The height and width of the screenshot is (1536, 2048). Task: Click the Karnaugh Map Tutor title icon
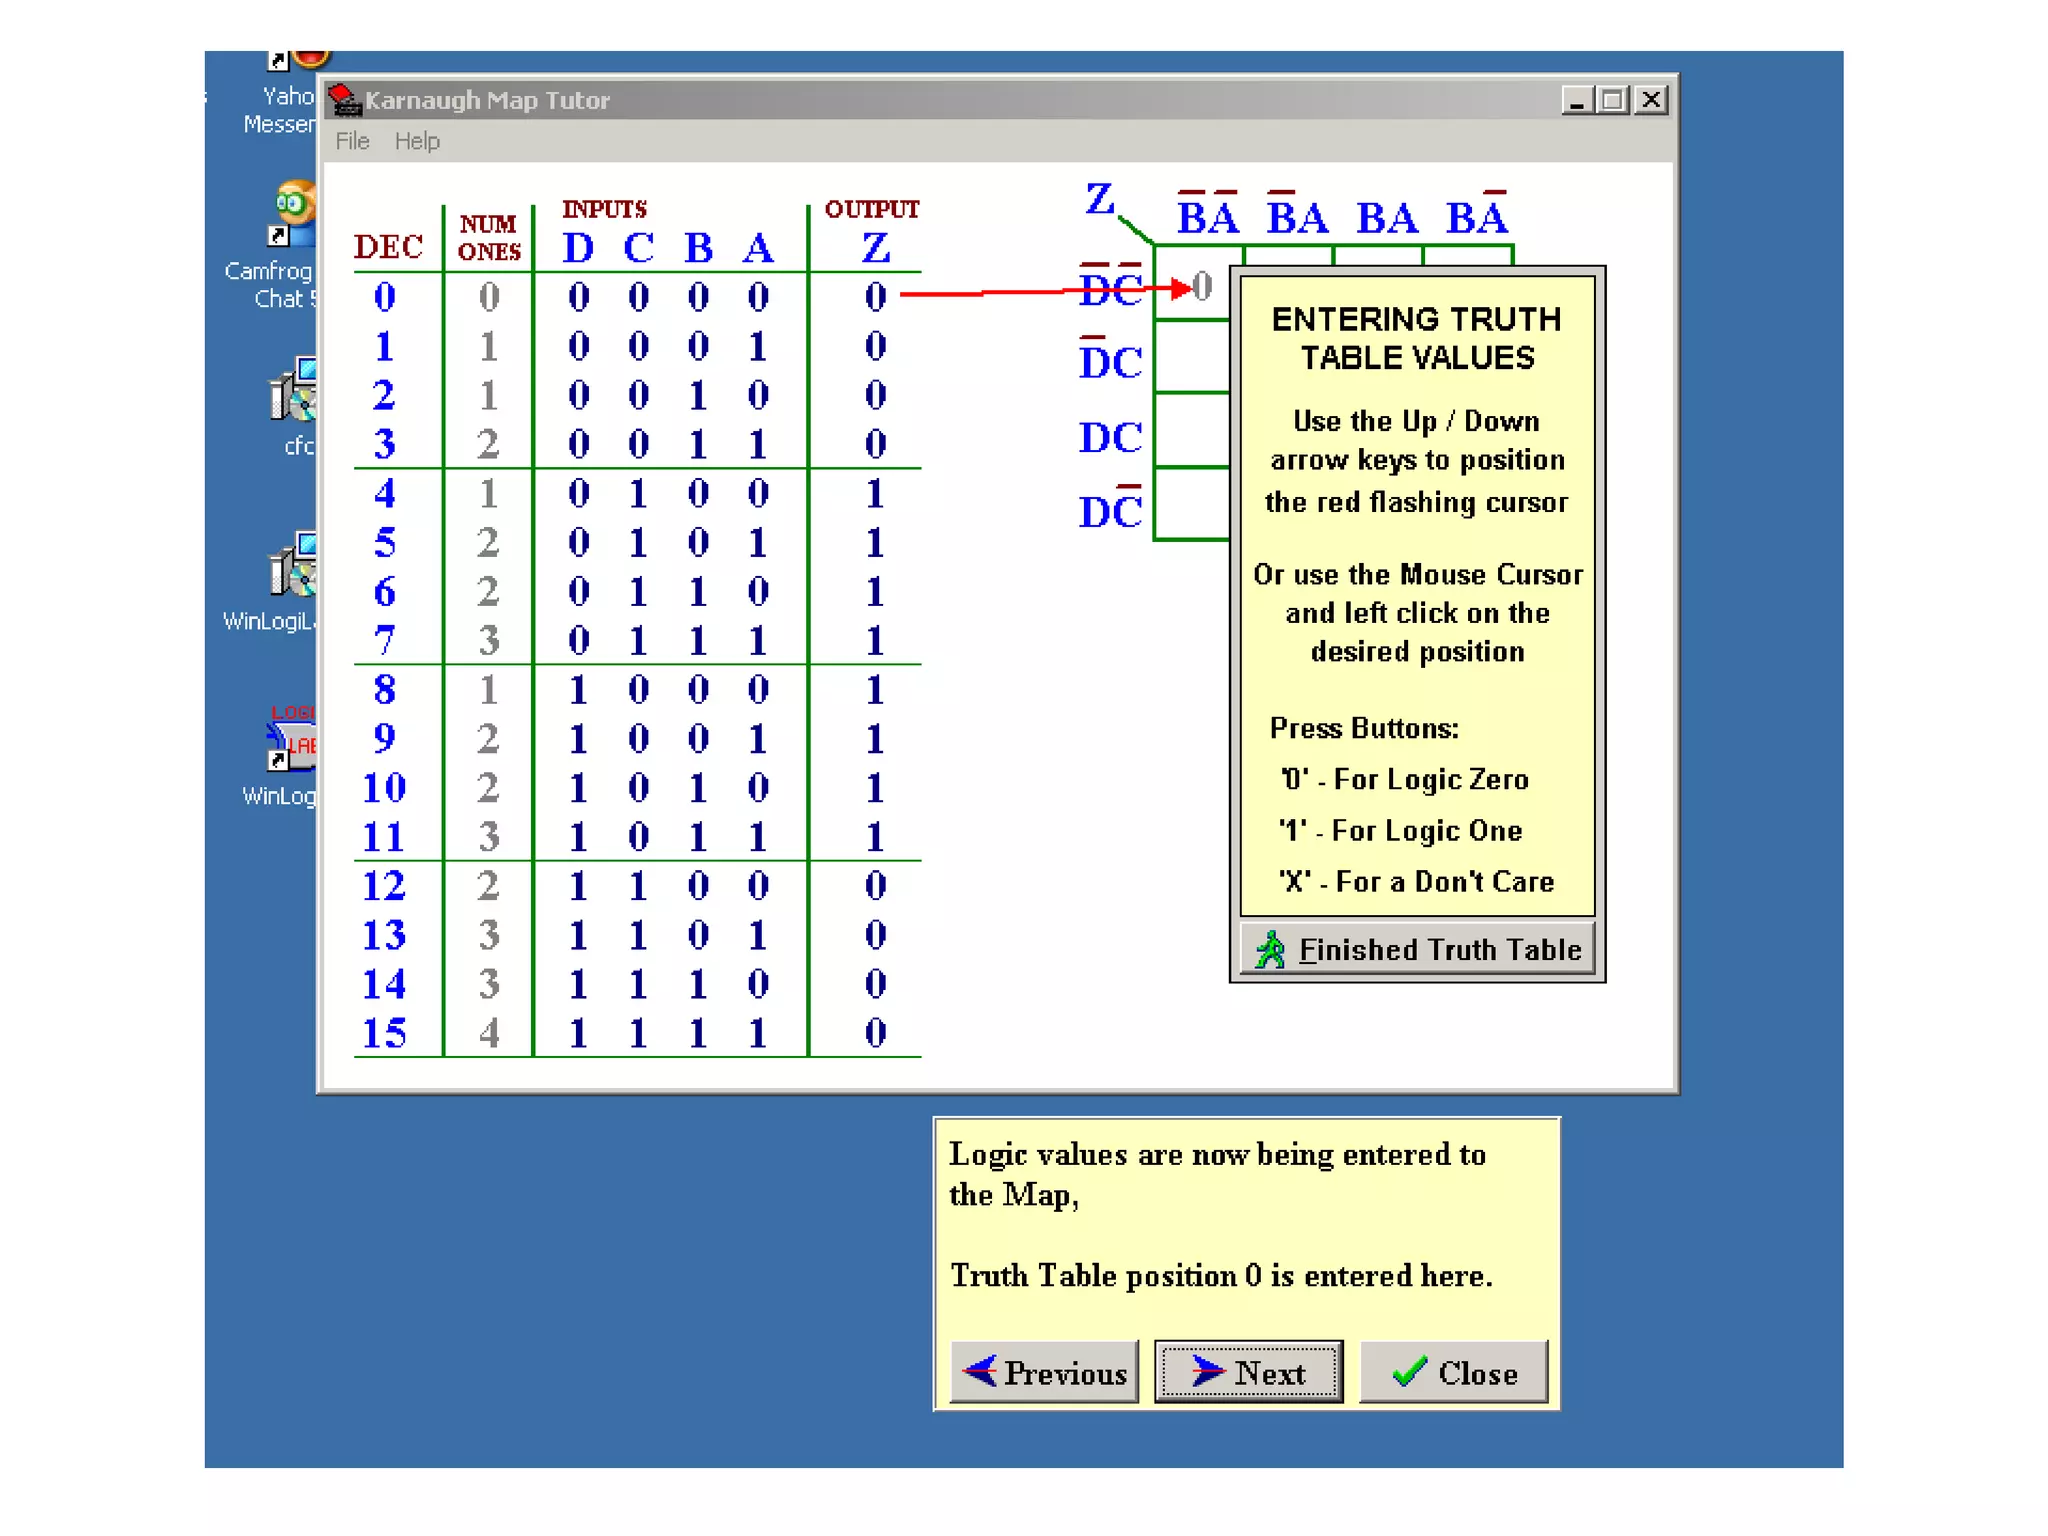click(x=345, y=100)
